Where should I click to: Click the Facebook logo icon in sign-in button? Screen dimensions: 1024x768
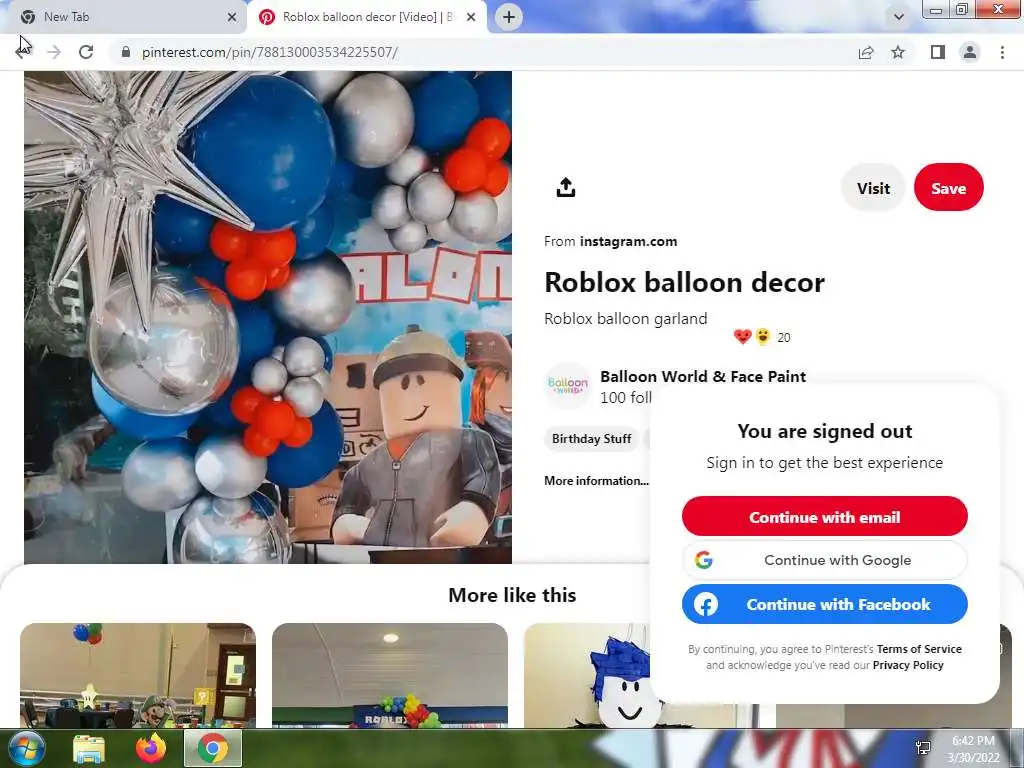(706, 604)
